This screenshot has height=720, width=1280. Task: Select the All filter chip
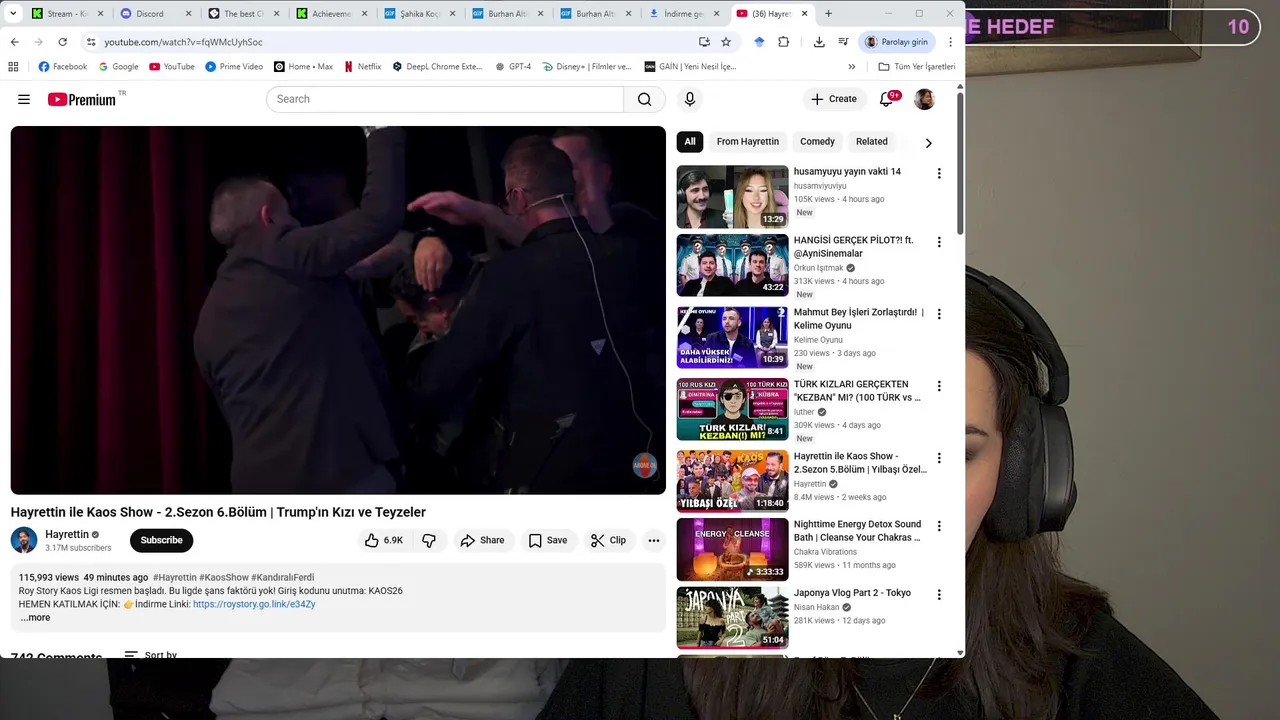tap(690, 141)
